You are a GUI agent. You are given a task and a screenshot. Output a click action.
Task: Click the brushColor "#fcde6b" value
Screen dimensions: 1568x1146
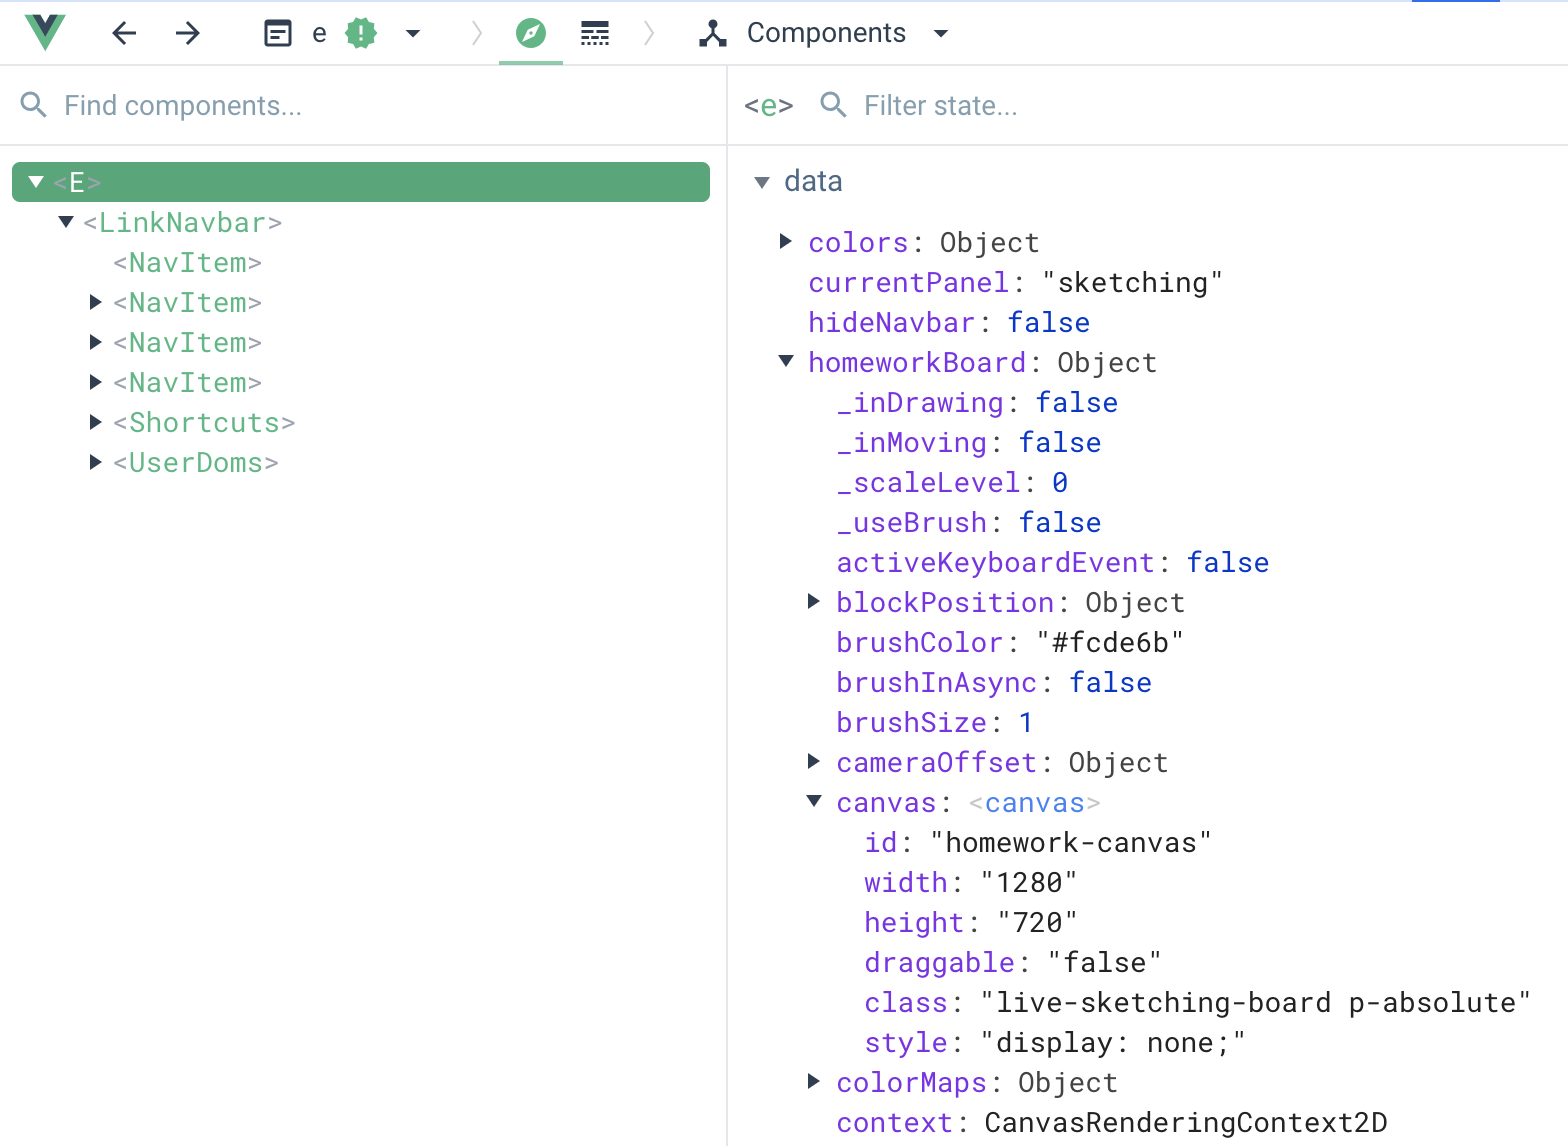(1110, 642)
